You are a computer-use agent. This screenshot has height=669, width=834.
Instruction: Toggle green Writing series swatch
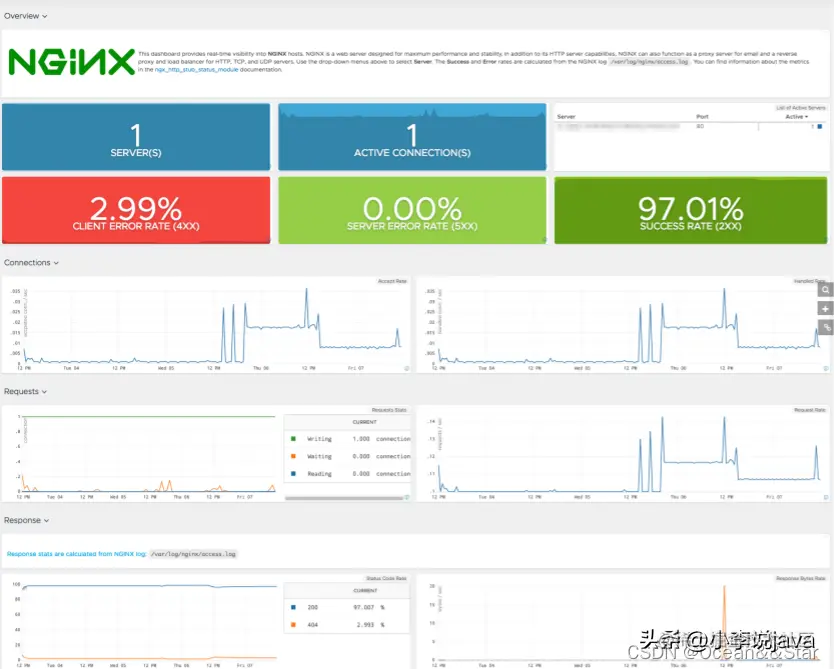pos(293,439)
